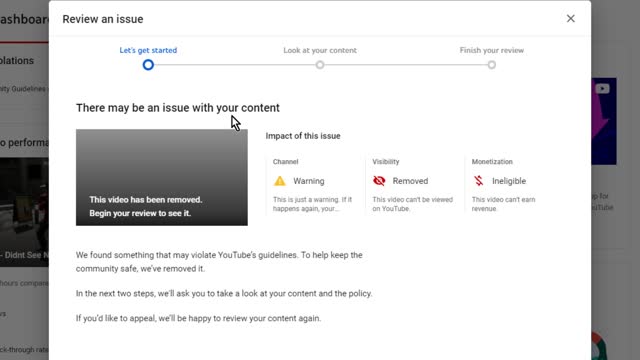Click the background dashboard video thumbnail
This screenshot has width=640, height=360.
click(24, 212)
